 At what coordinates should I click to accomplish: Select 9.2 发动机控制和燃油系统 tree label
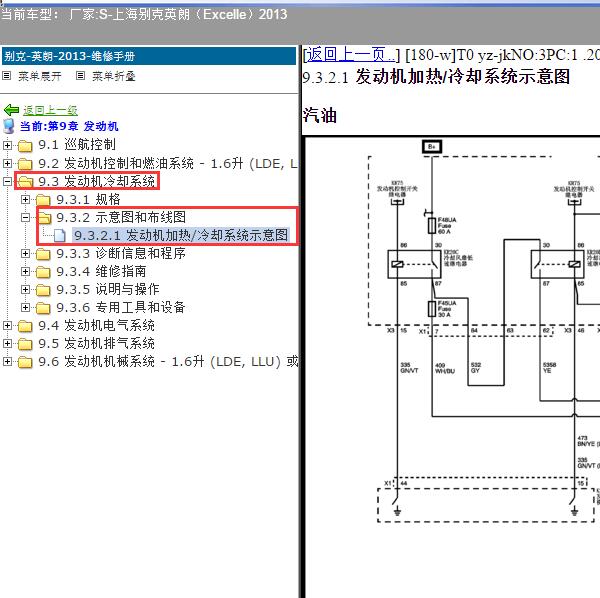(x=168, y=164)
